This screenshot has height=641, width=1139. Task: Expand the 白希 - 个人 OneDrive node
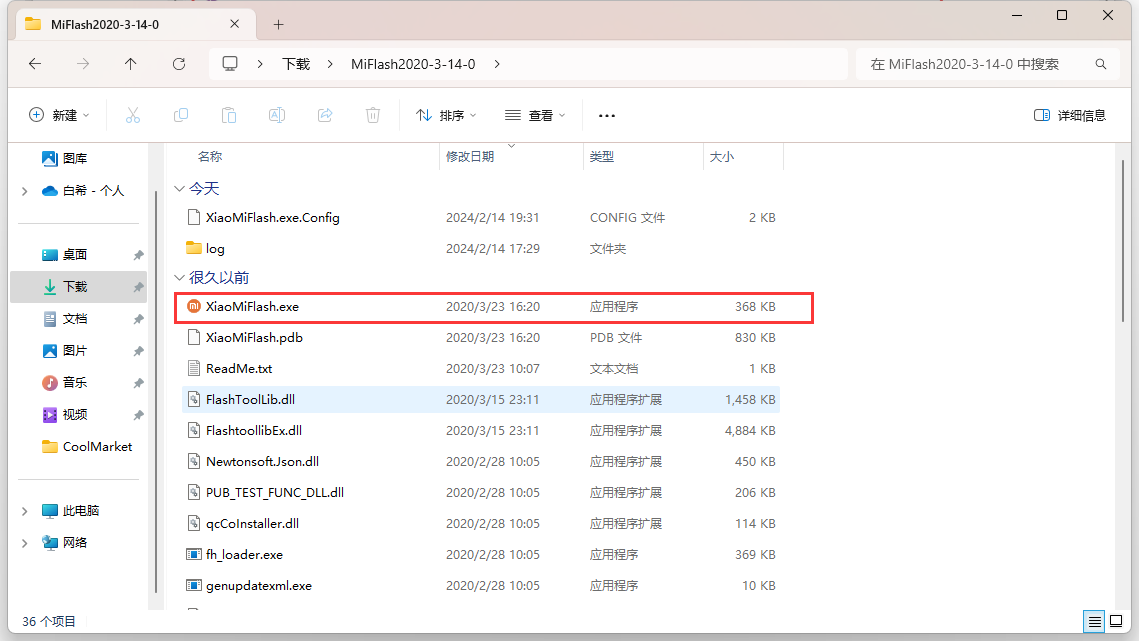pos(25,191)
